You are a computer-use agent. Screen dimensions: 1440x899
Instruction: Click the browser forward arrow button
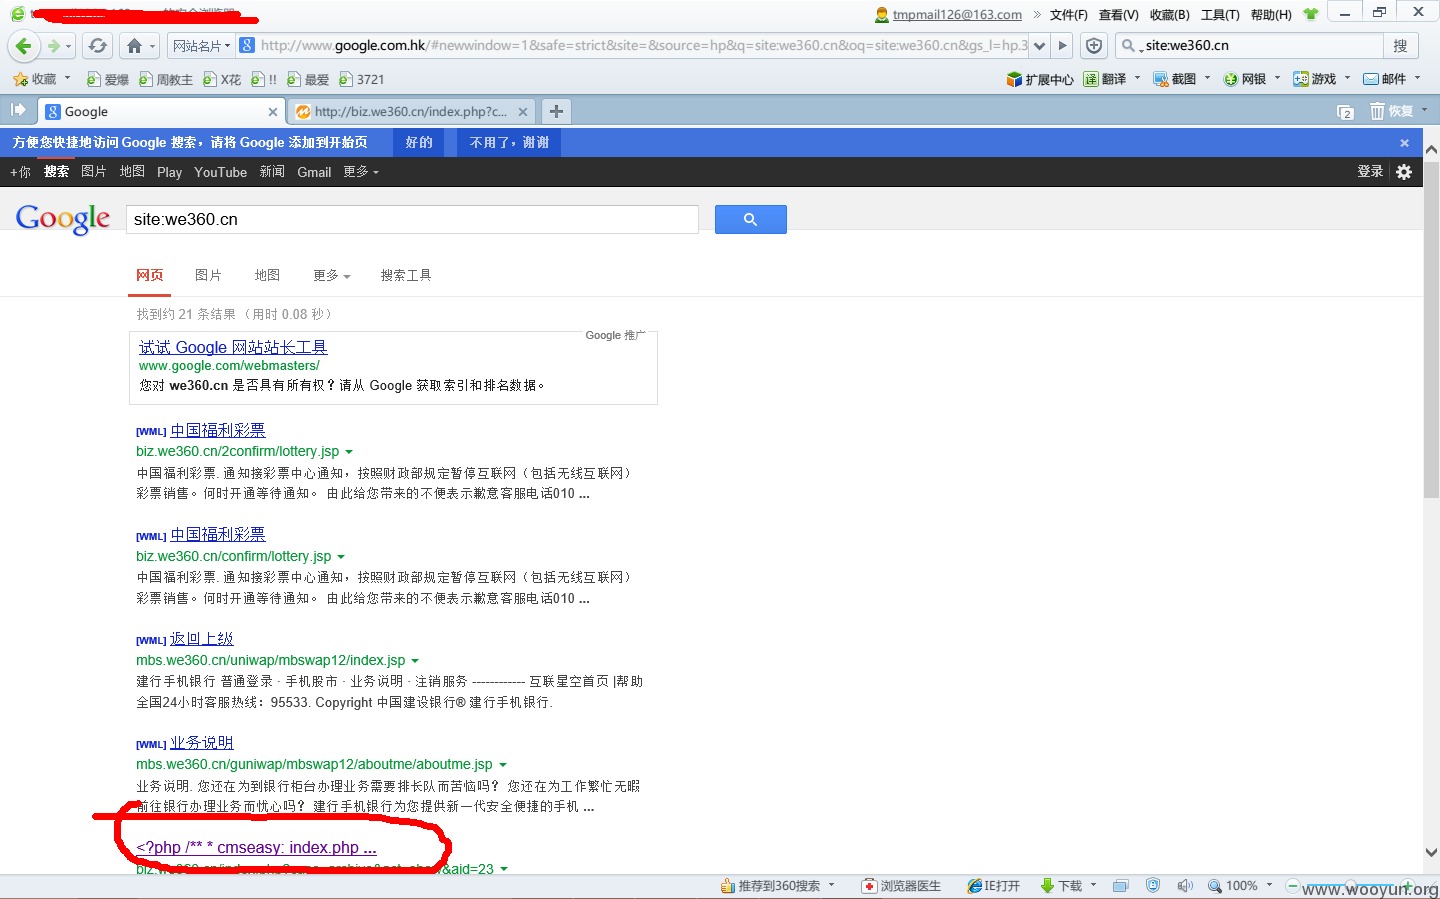click(54, 45)
